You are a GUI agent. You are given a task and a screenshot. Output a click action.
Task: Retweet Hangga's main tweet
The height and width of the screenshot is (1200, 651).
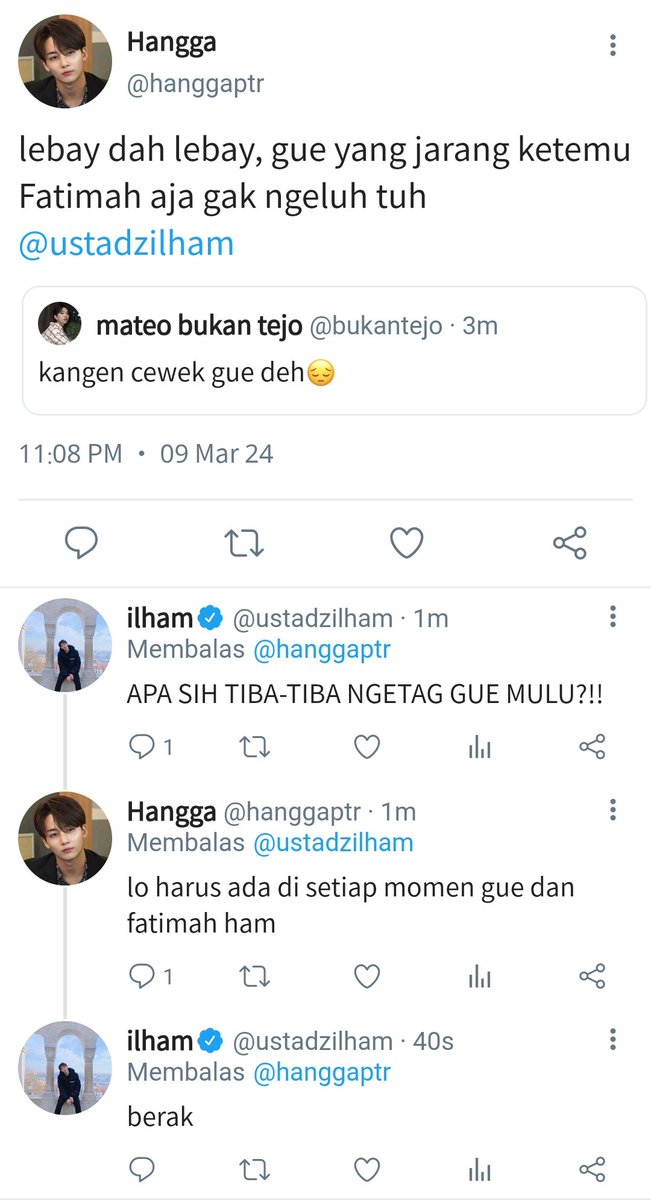[243, 543]
